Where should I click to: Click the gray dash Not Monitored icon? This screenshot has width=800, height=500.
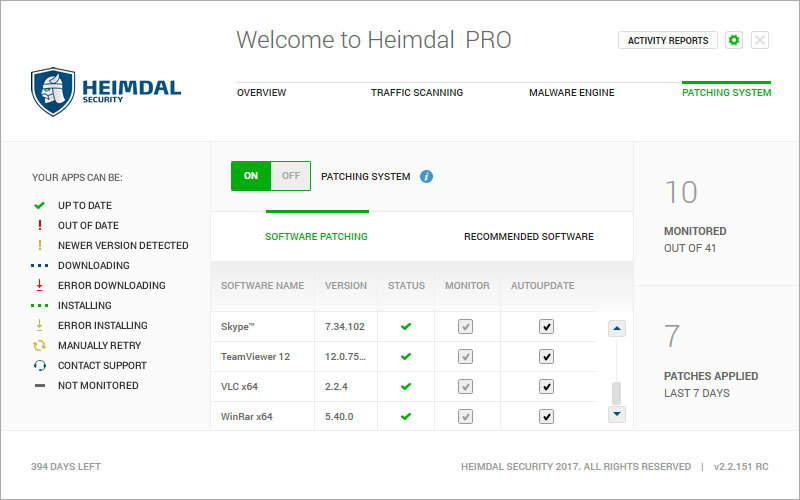point(39,386)
